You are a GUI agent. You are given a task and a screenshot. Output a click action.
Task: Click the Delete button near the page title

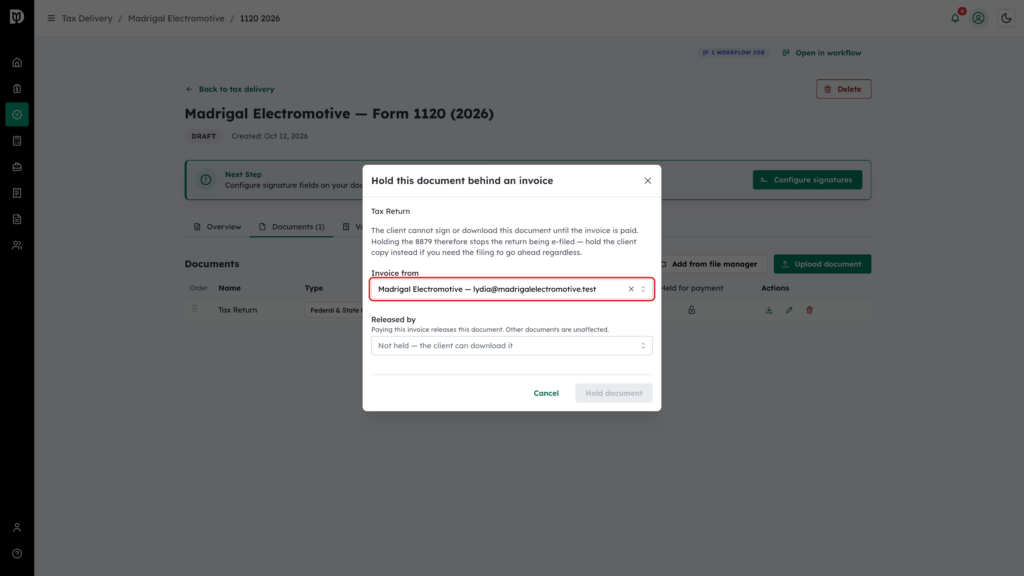pos(843,89)
